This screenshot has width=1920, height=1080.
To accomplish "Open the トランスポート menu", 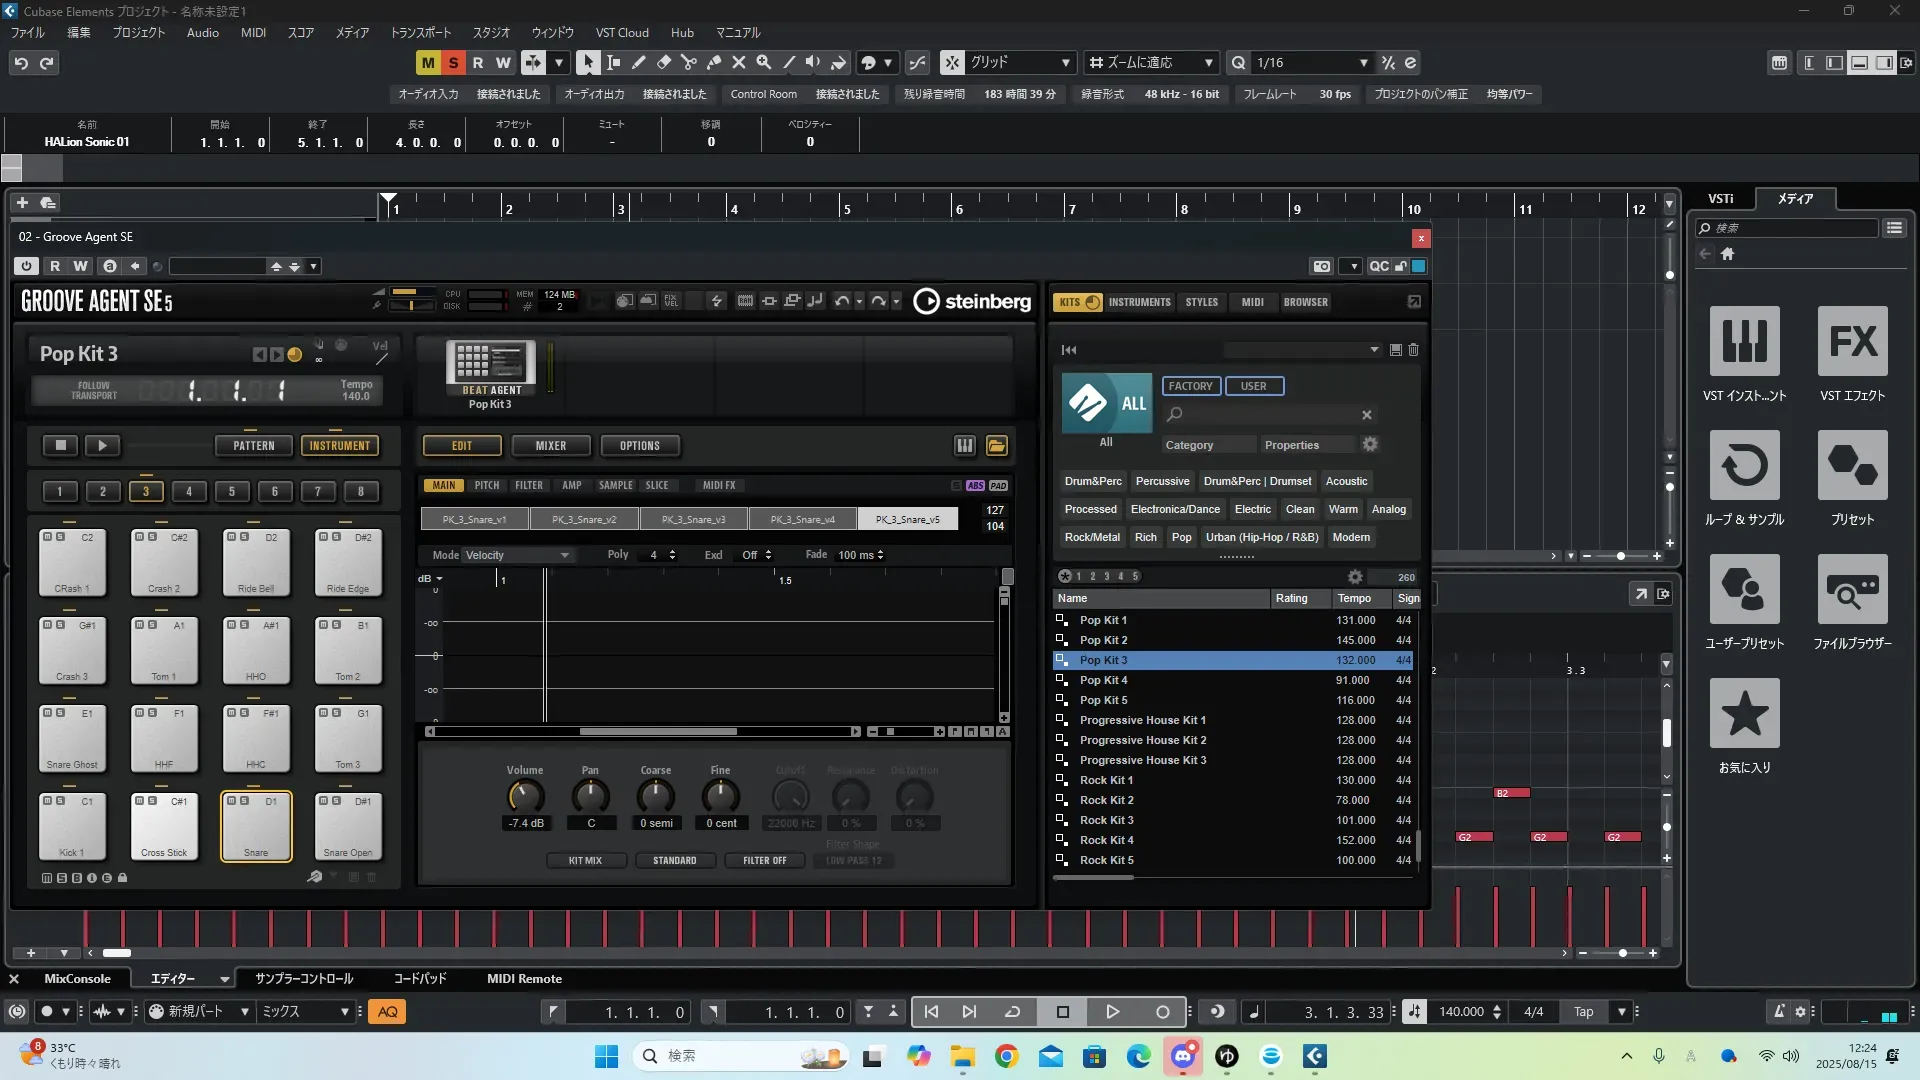I will click(420, 33).
